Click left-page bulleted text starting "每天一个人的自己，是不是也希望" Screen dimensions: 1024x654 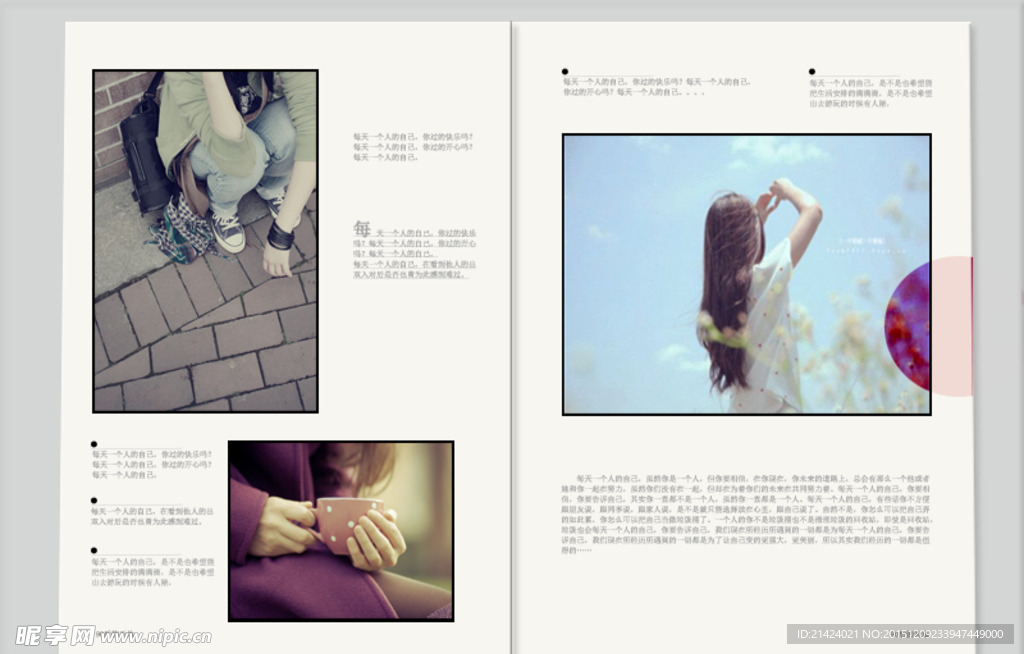[x=153, y=572]
